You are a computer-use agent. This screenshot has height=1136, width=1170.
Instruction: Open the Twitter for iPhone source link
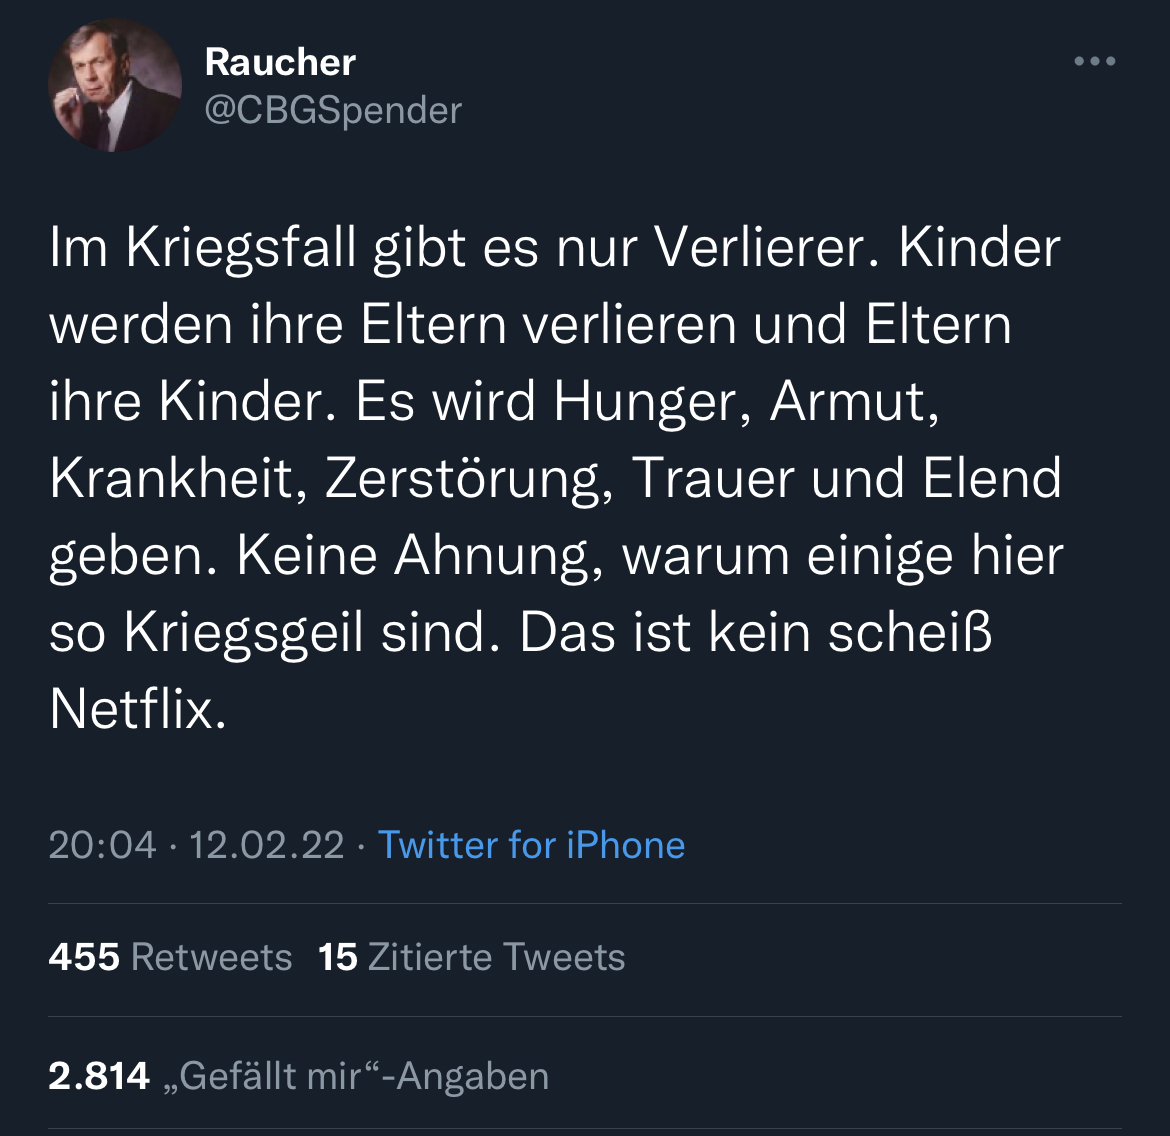531,845
